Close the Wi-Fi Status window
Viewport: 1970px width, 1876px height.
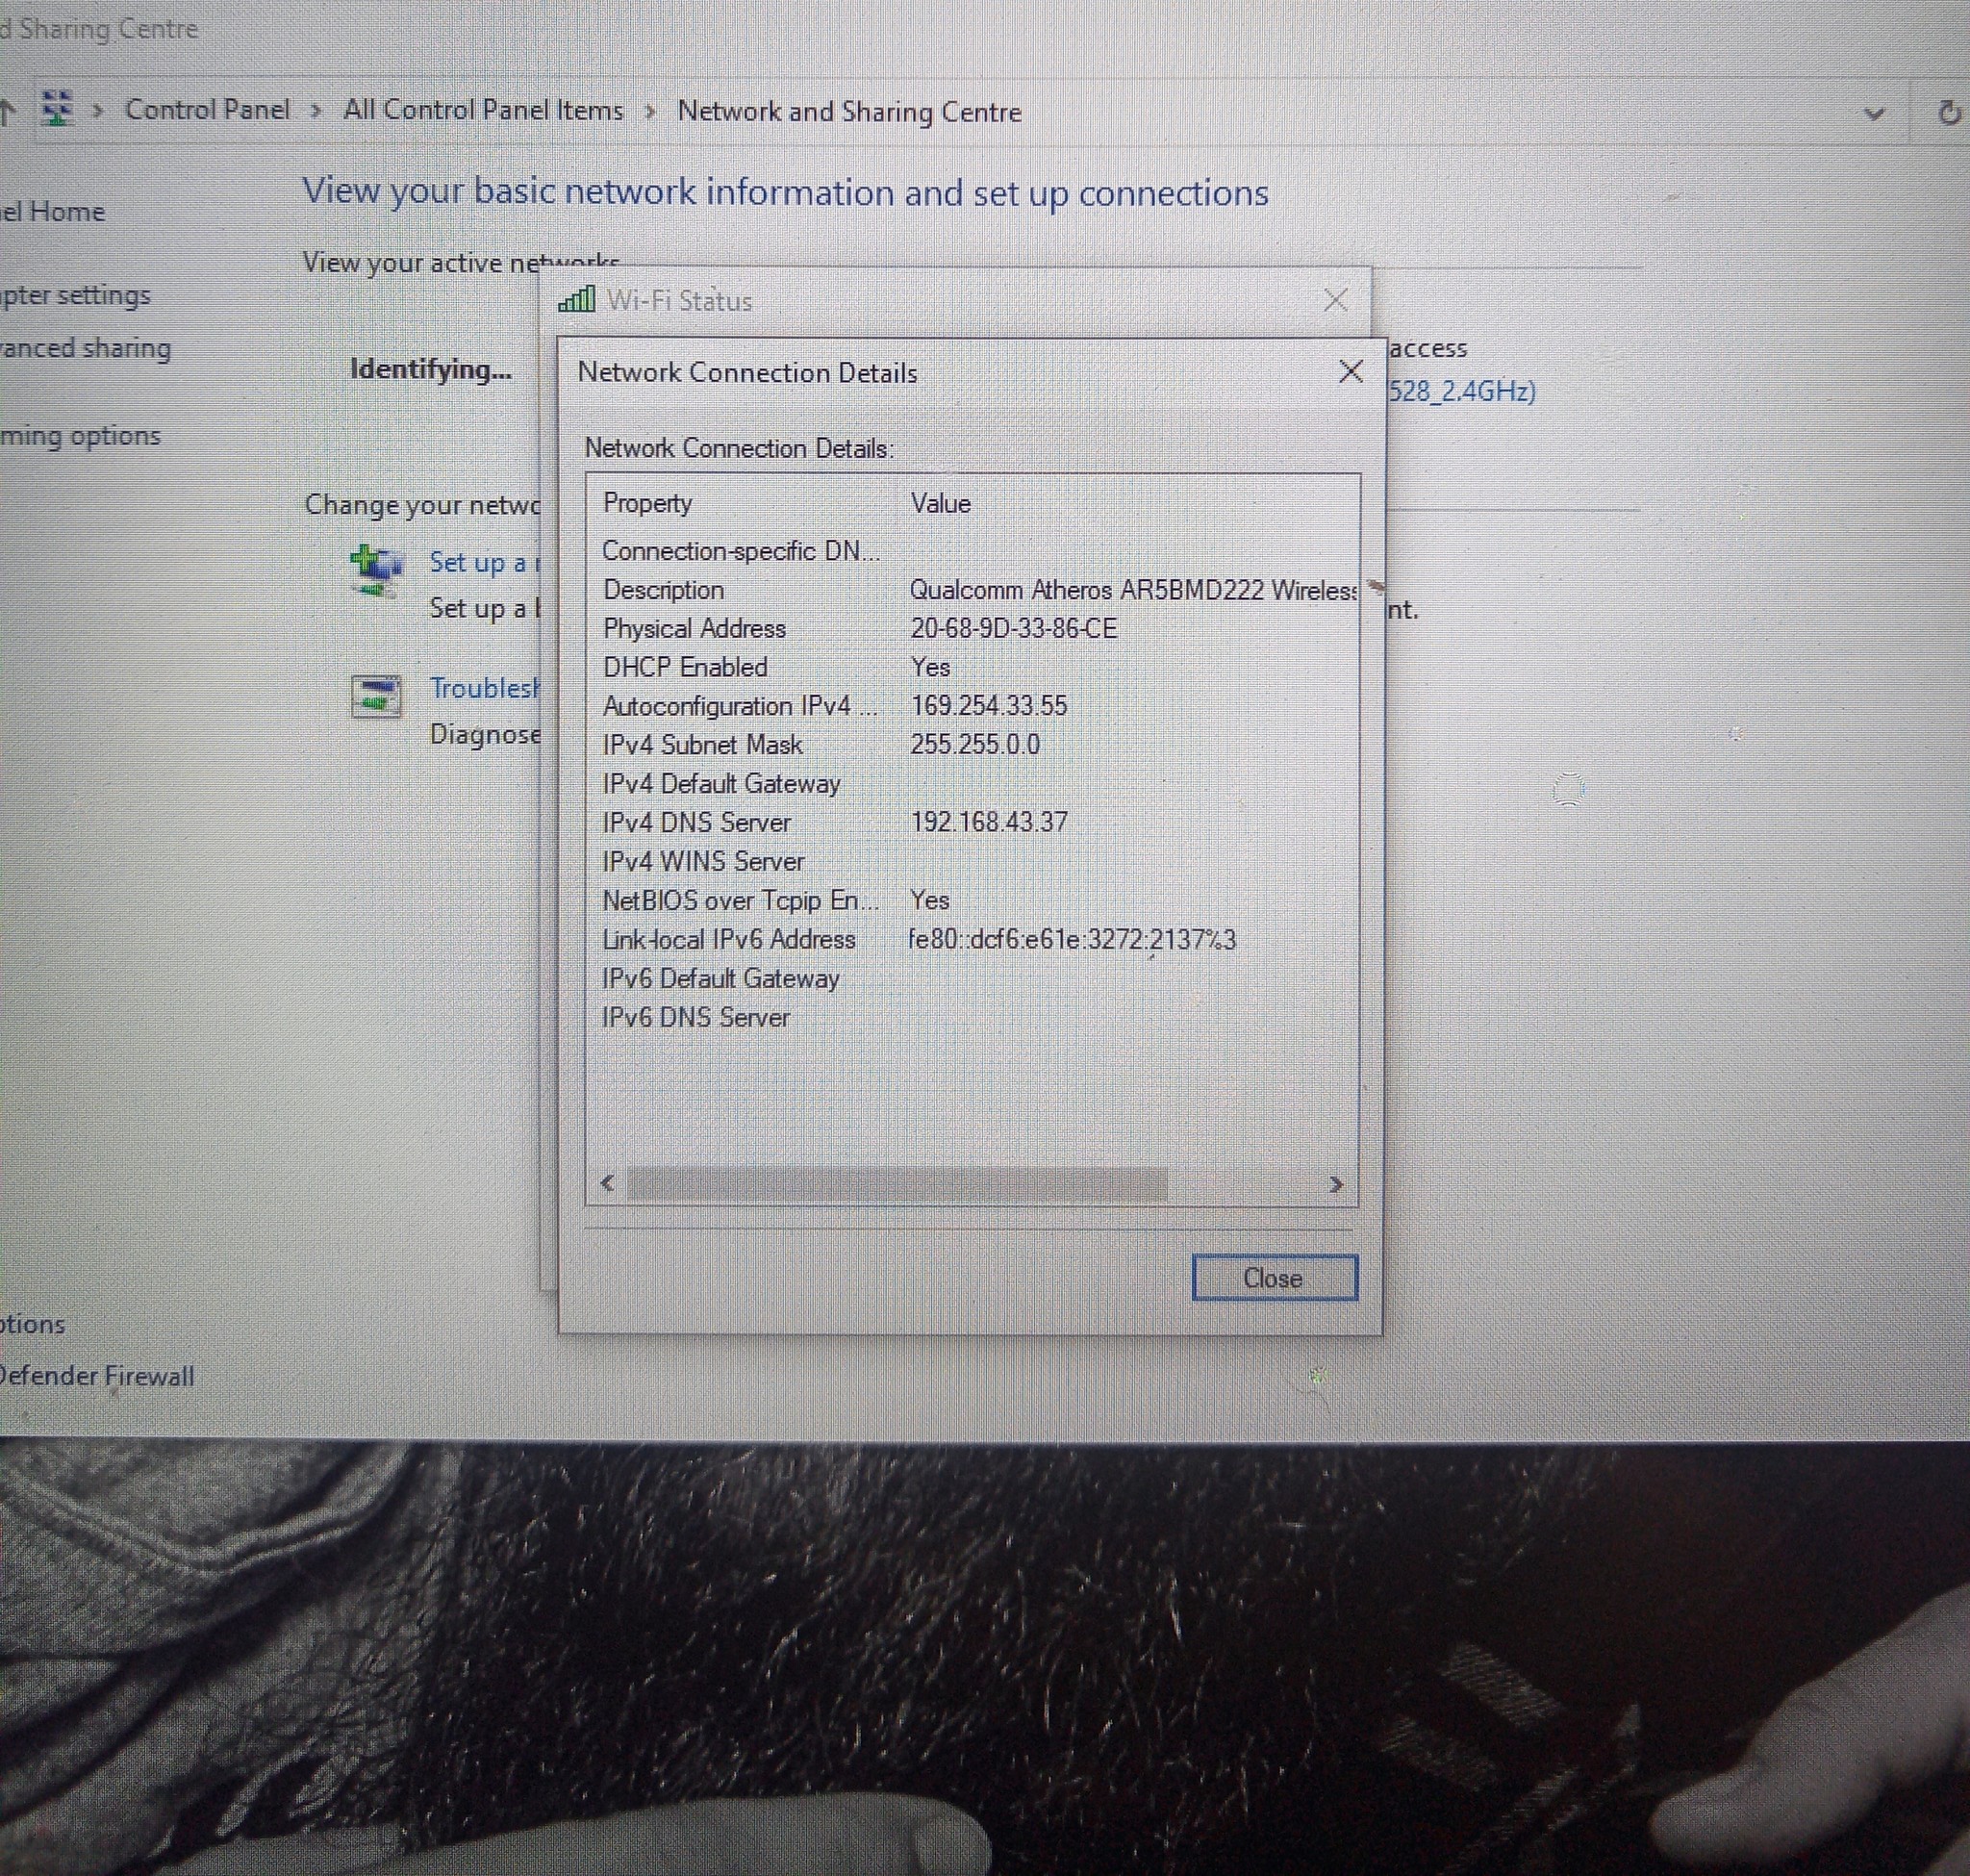point(1335,300)
